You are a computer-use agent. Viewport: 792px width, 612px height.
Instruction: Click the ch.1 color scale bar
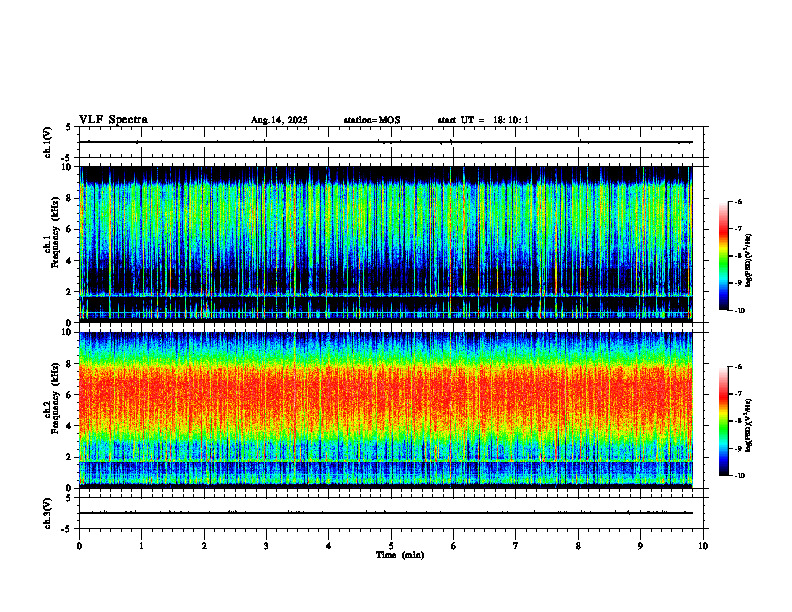coord(724,256)
